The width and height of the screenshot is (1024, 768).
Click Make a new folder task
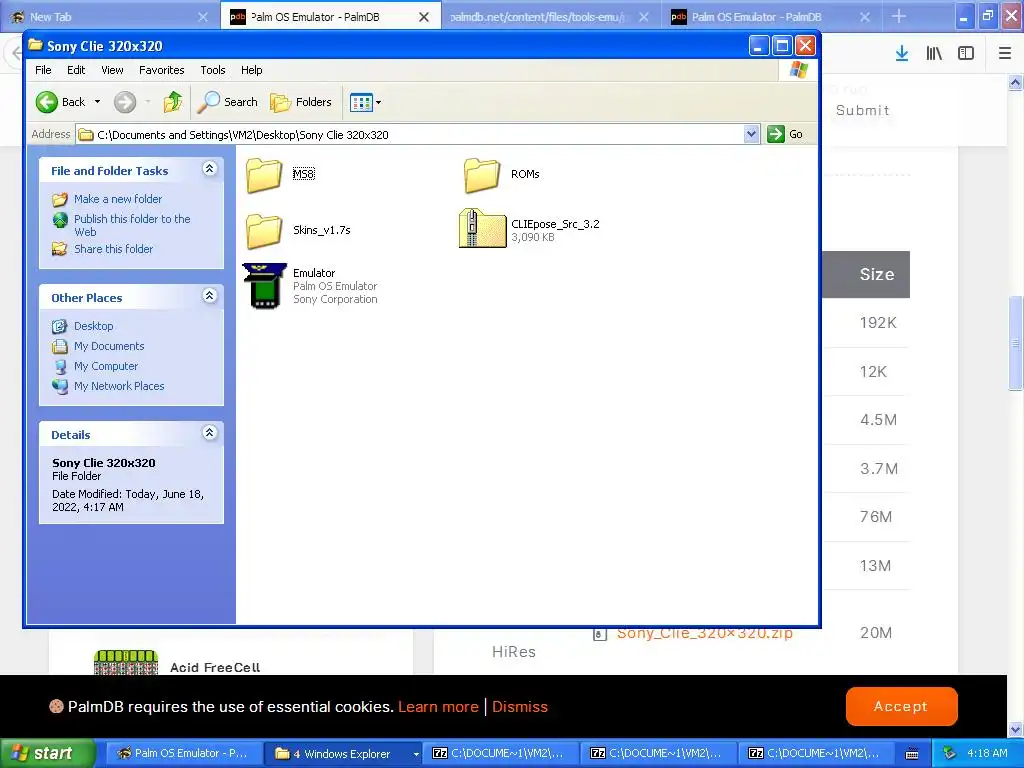118,199
